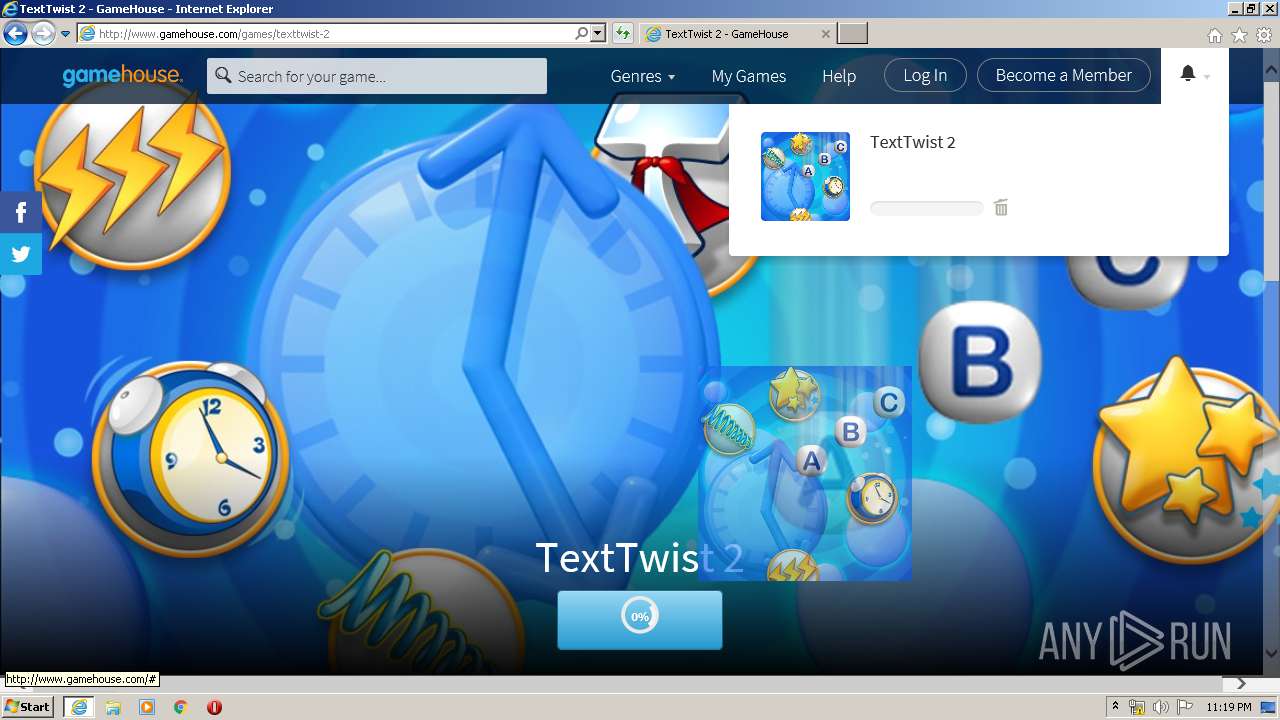The image size is (1280, 720).
Task: Open the recent pages dropdown arrow
Action: pos(65,34)
